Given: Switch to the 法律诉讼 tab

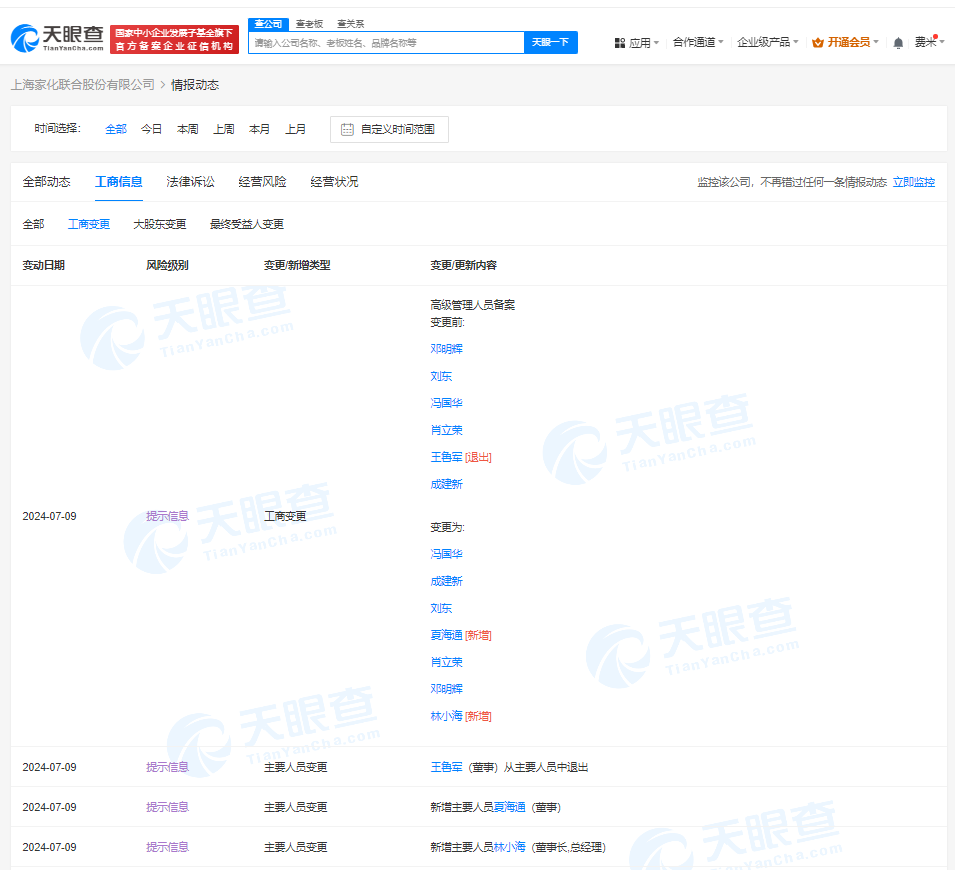Looking at the screenshot, I should point(190,182).
